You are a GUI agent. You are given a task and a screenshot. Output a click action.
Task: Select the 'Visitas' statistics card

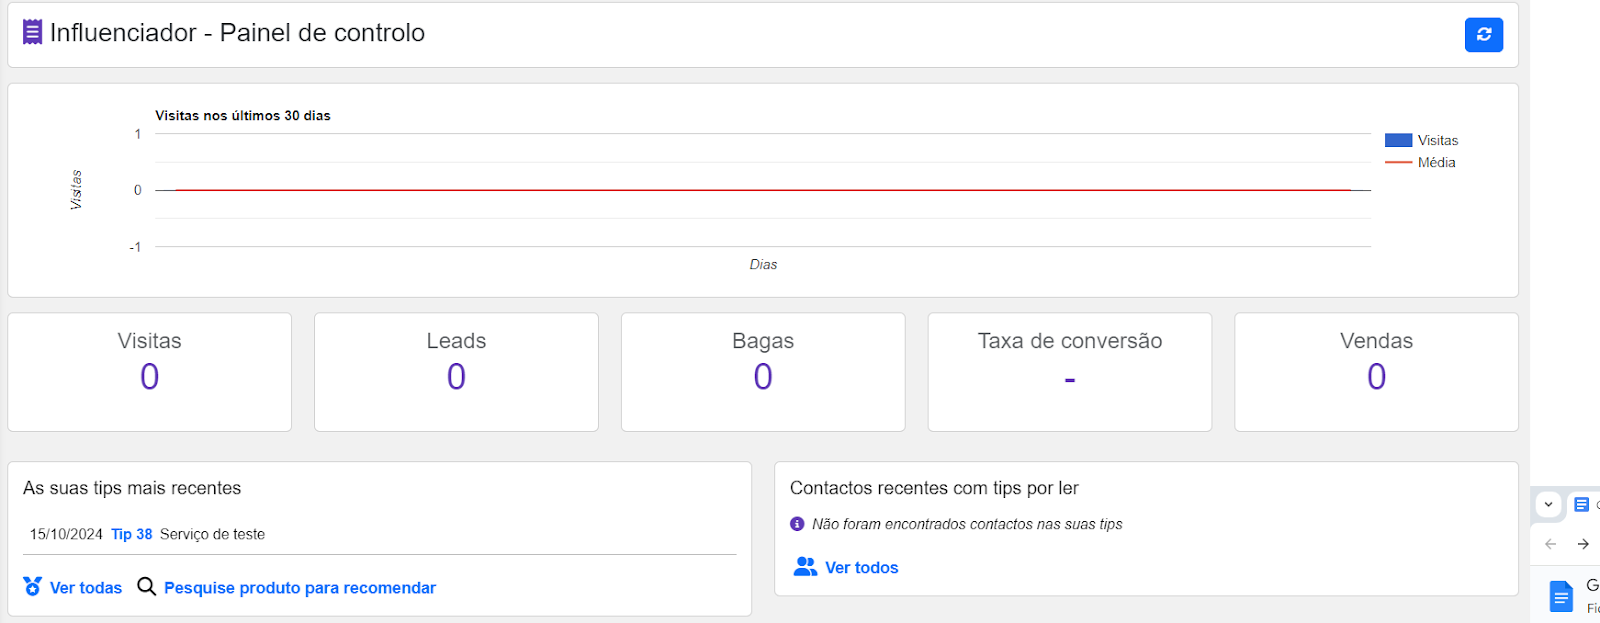coord(150,372)
